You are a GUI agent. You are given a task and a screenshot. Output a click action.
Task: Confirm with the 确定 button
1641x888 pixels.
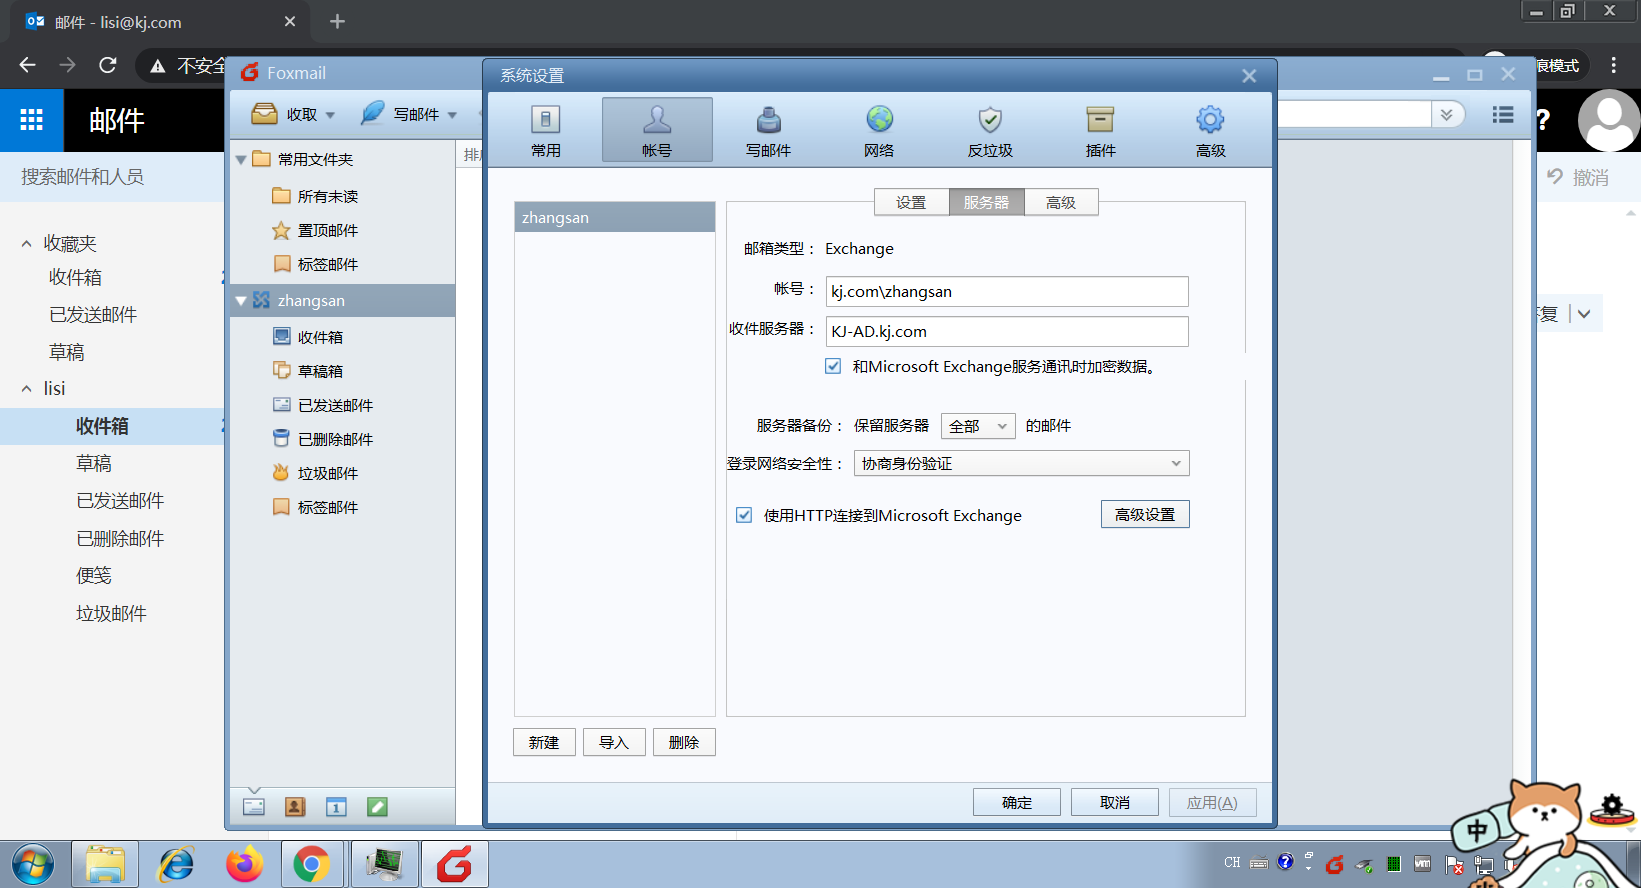(1017, 802)
